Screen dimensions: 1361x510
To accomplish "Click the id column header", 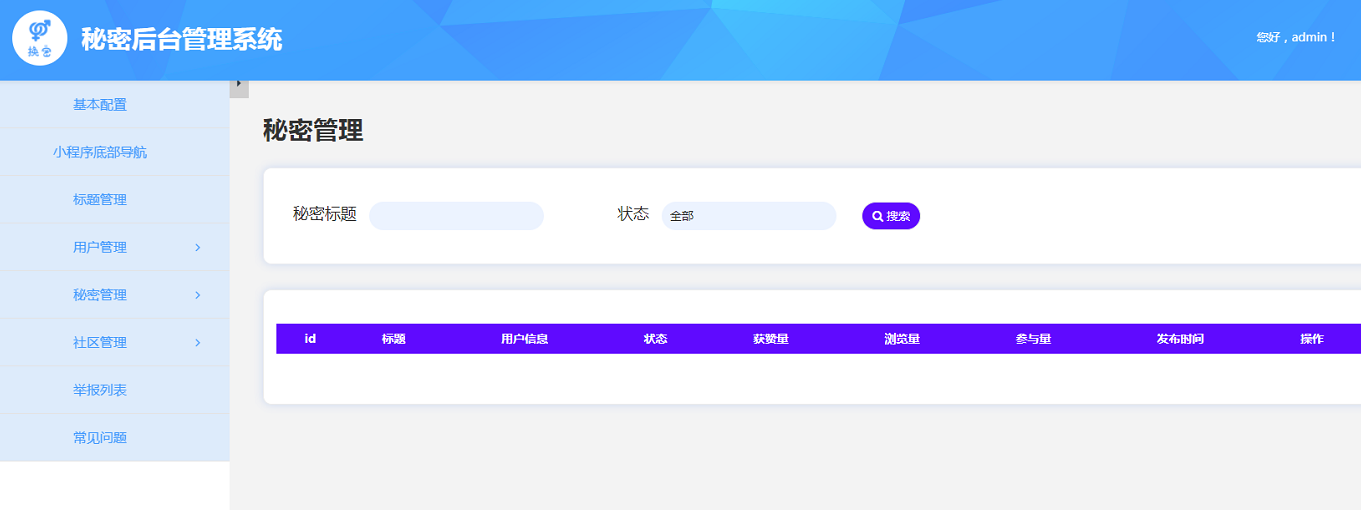I will click(310, 339).
